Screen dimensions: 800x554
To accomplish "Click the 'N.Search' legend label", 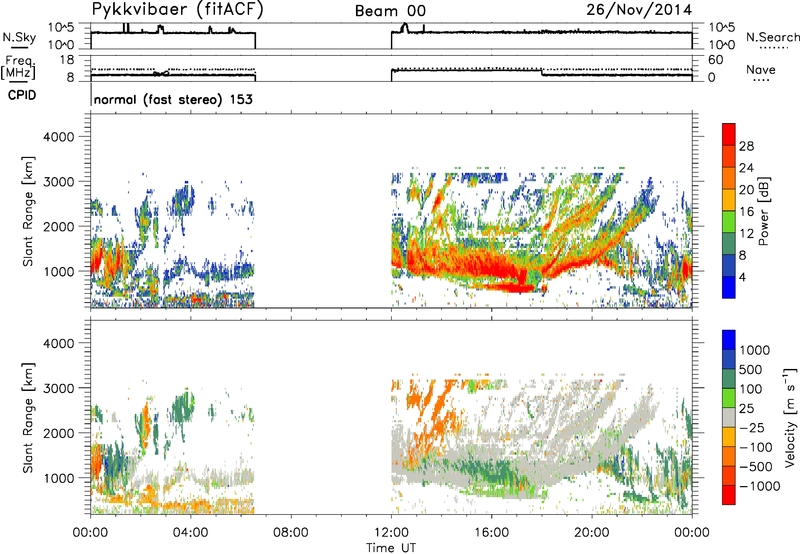I will [x=773, y=37].
